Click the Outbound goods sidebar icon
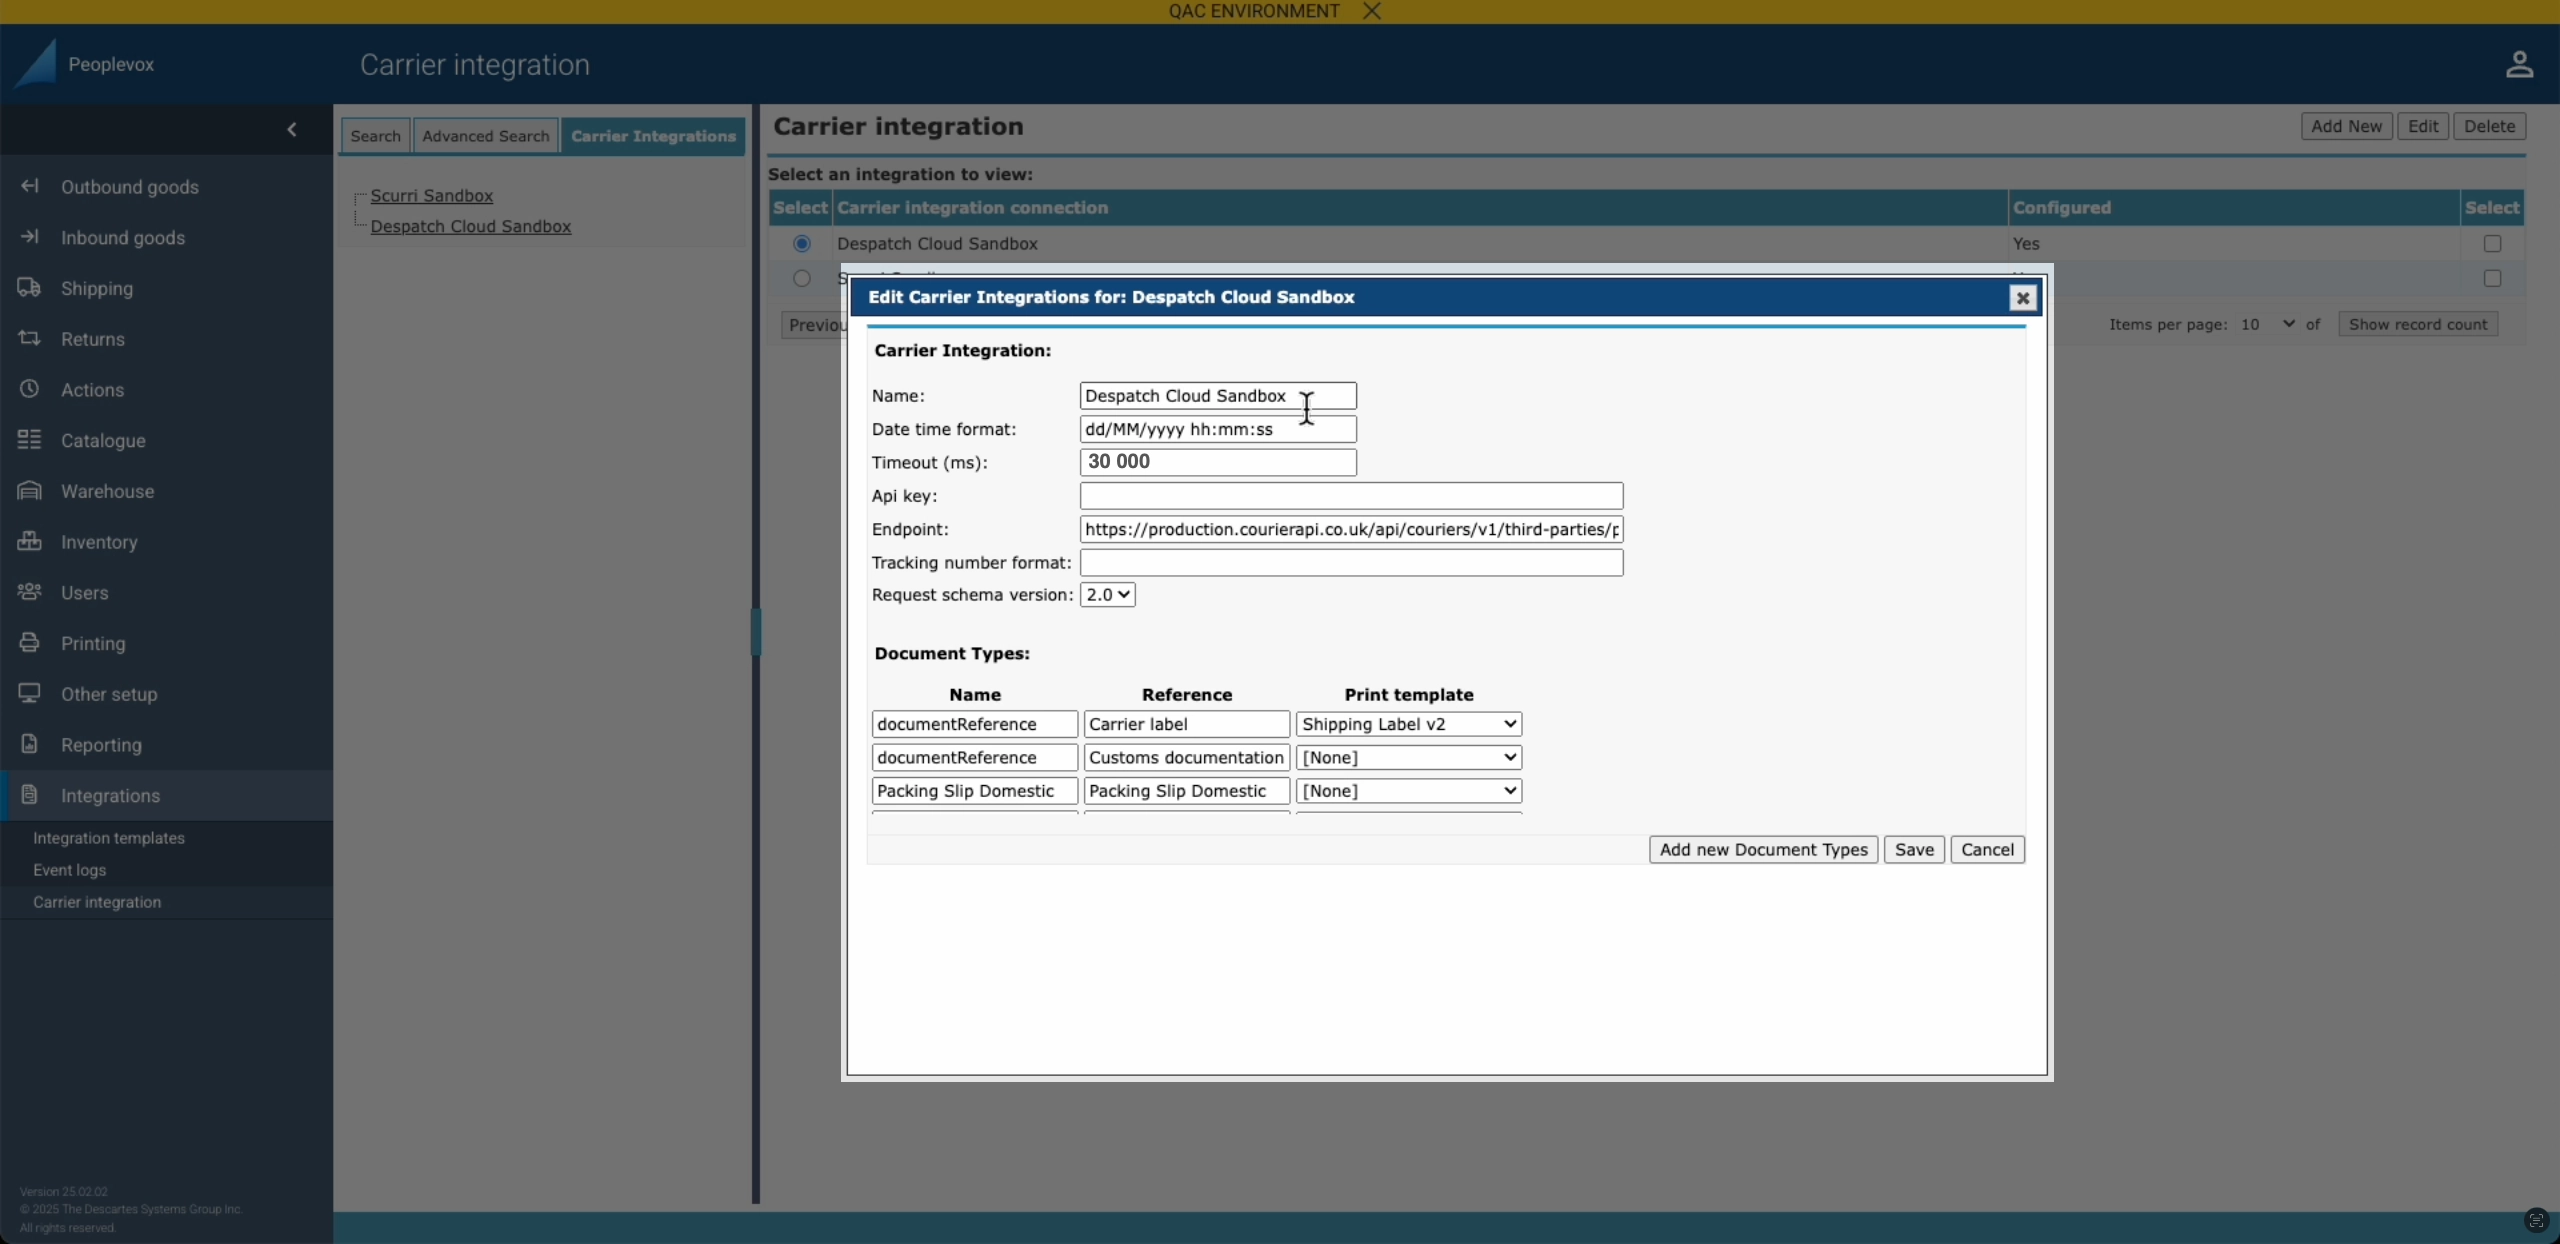The image size is (2560, 1244). [x=30, y=186]
